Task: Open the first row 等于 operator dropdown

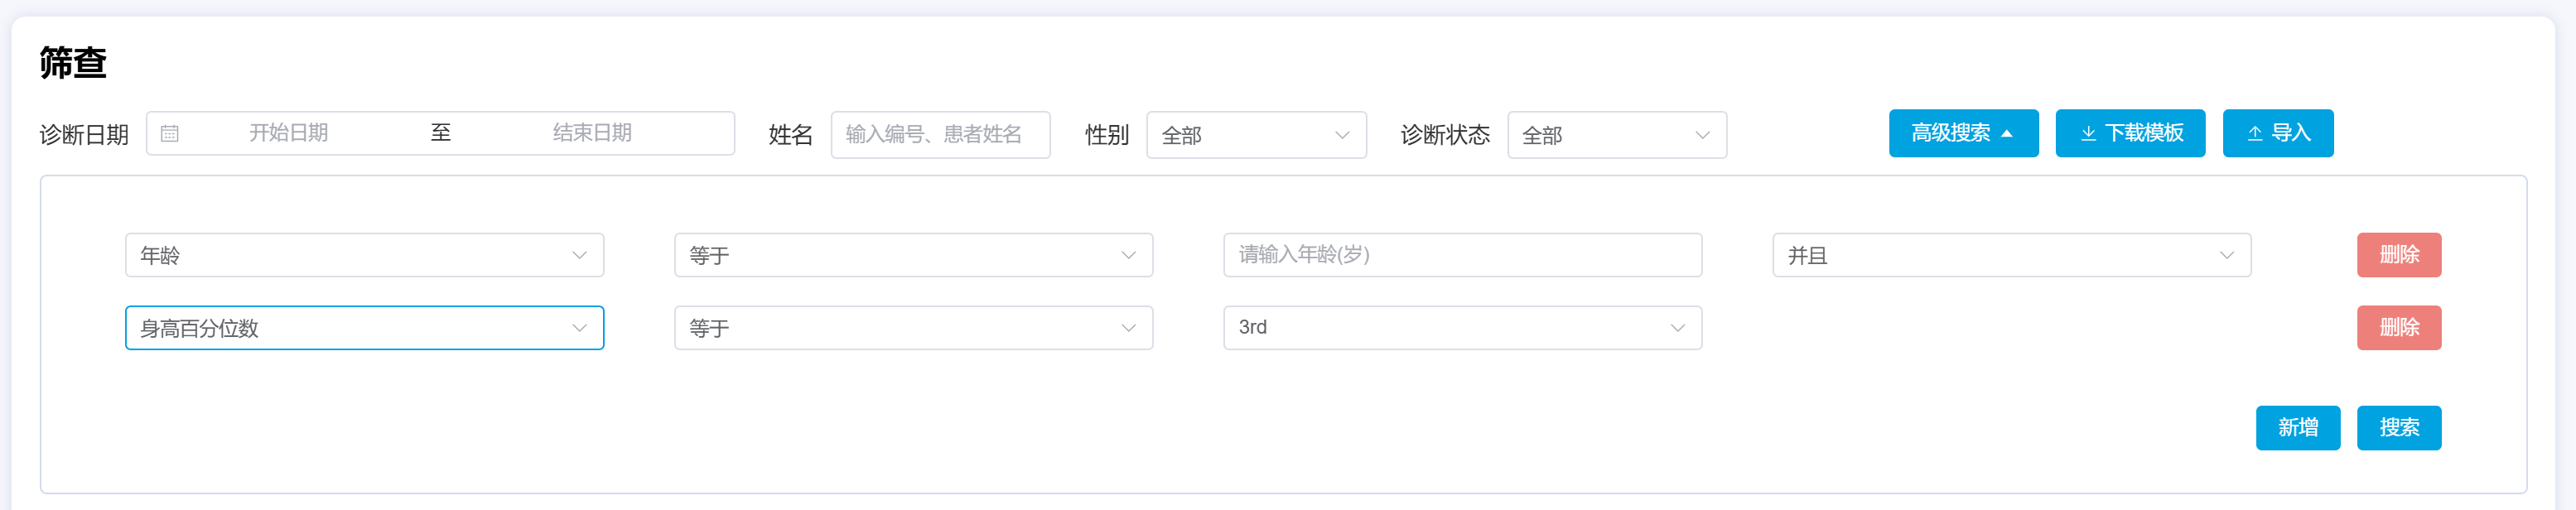Action: tap(913, 255)
